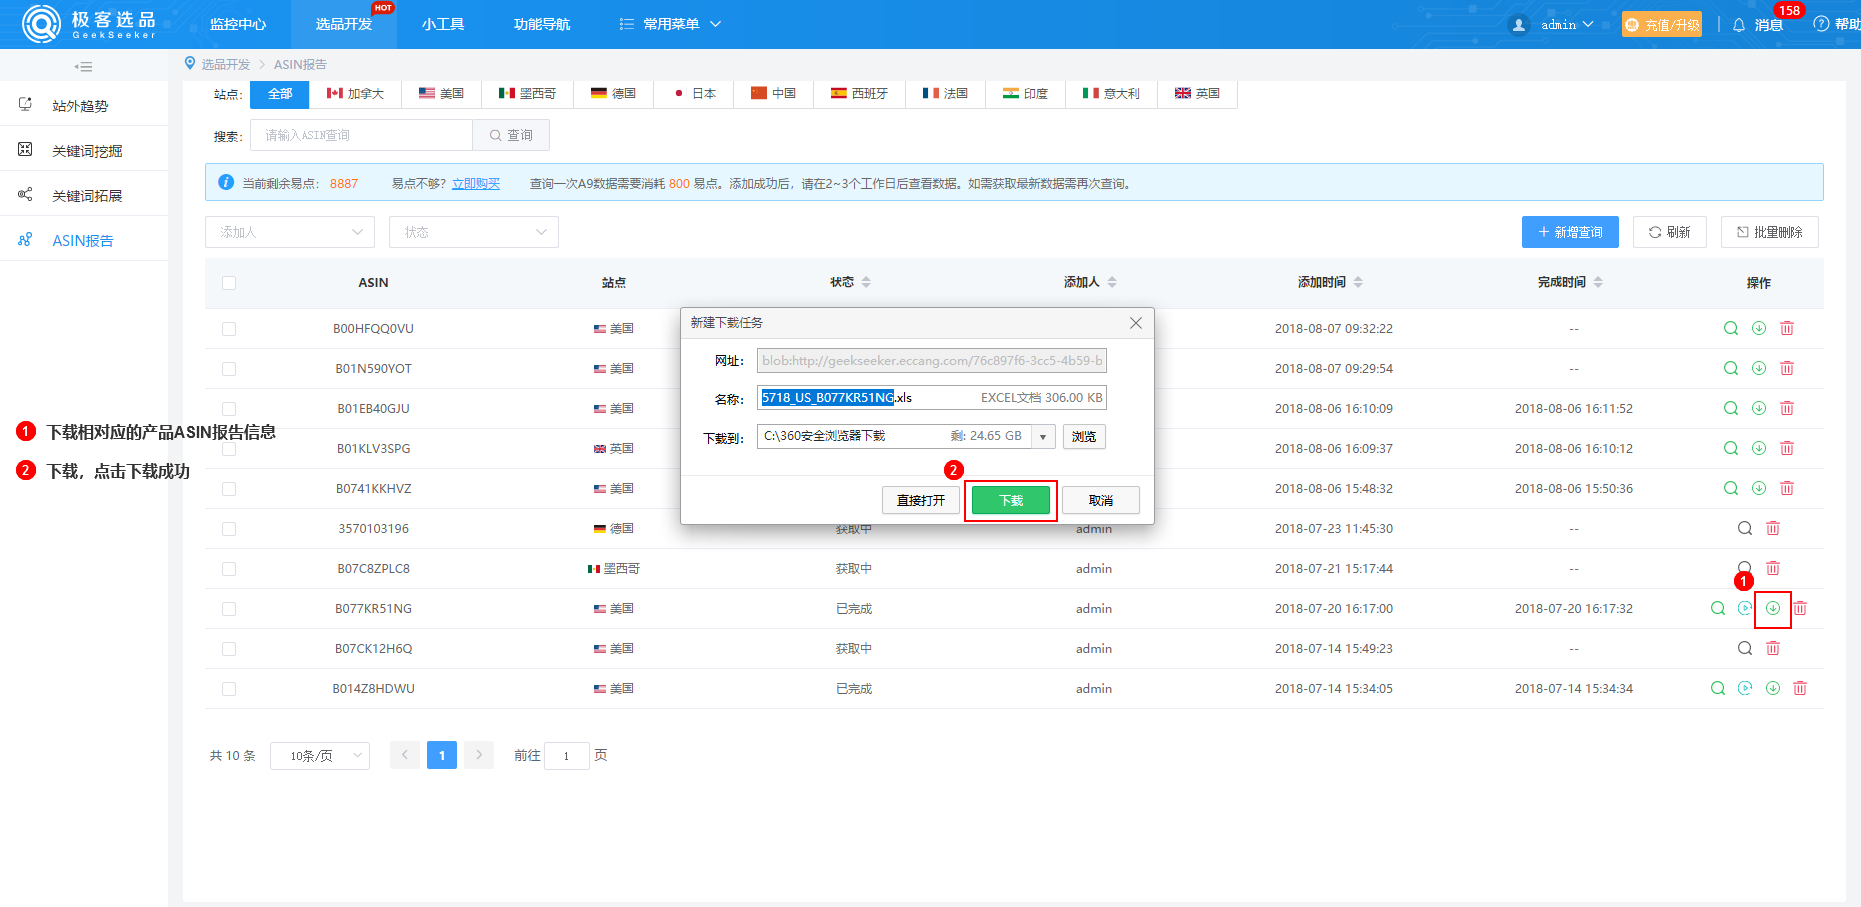Image resolution: width=1861 pixels, height=907 pixels.
Task: Check the B07C8ZPLC8 row checkbox
Action: pos(229,569)
